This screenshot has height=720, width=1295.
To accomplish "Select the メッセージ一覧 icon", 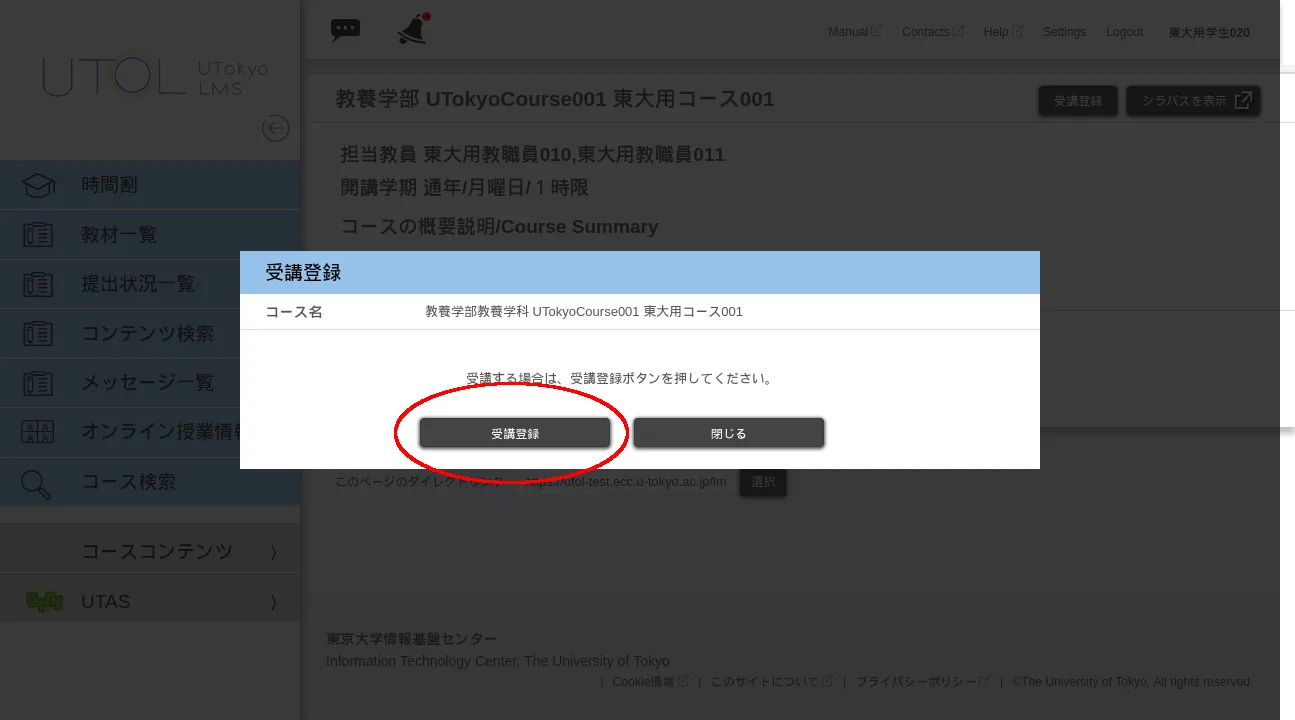I will pos(36,383).
